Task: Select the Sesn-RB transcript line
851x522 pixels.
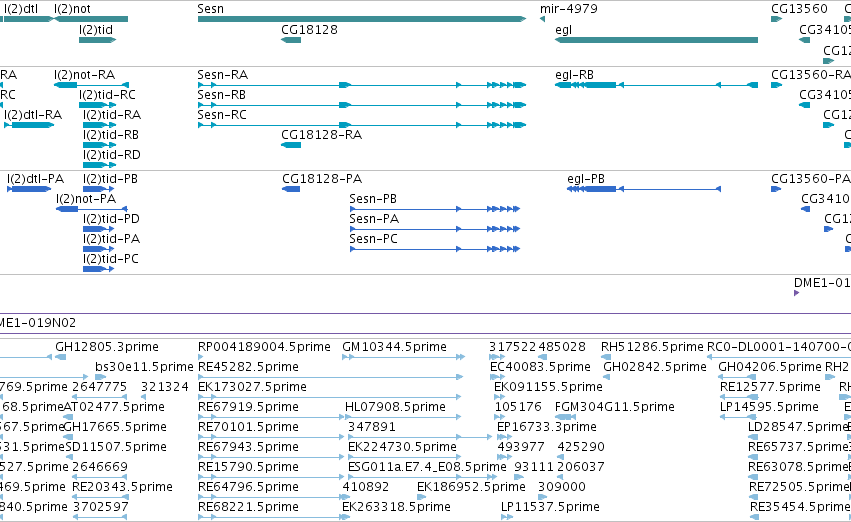Action: click(362, 105)
